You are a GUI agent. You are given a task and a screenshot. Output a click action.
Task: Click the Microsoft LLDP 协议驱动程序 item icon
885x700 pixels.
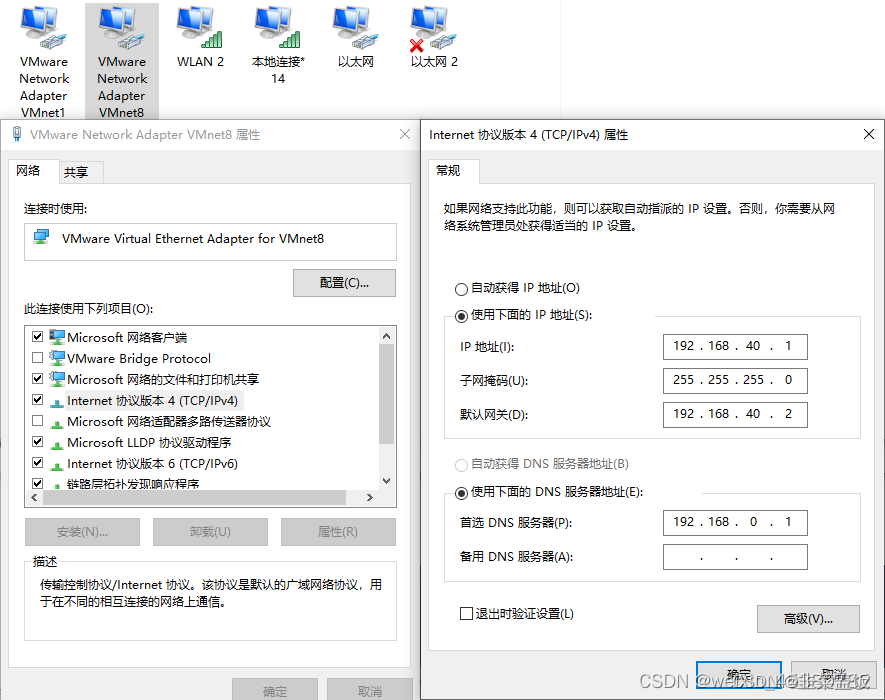57,444
